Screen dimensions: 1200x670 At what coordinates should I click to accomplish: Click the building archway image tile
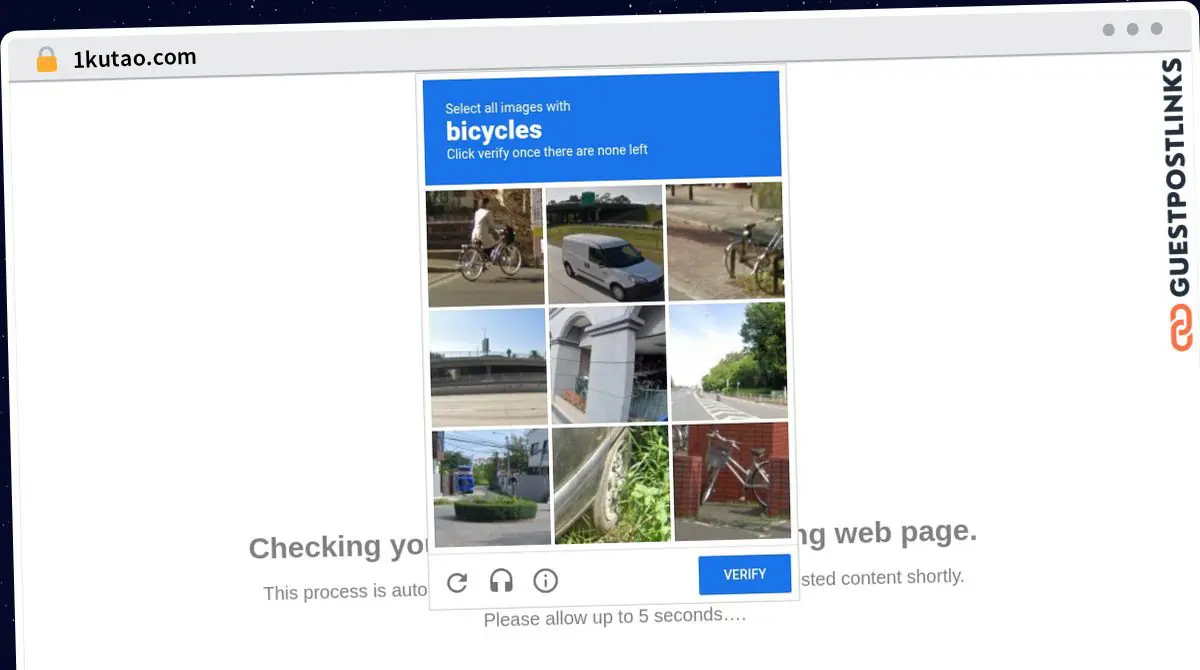[x=607, y=363]
